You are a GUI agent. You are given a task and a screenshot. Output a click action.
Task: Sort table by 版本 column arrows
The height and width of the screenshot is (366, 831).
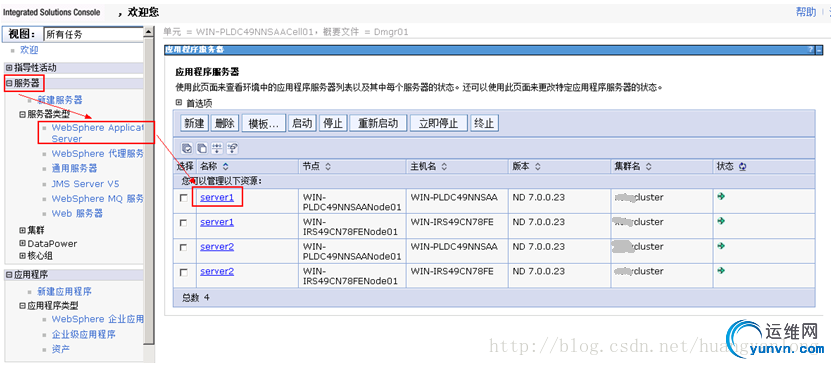537,166
